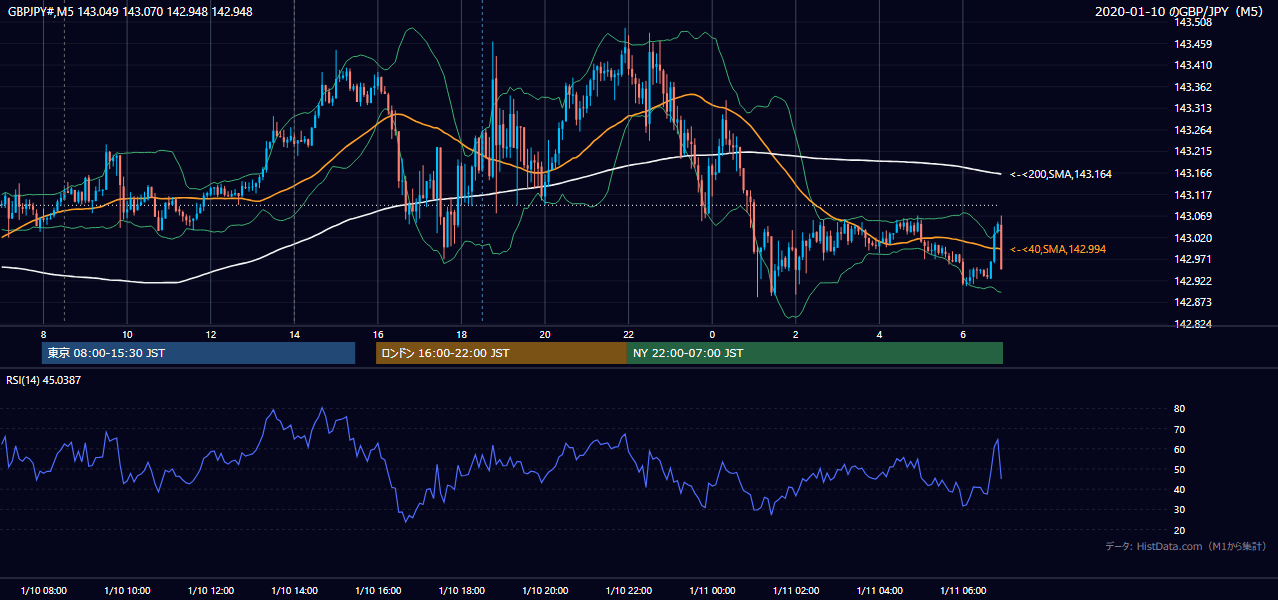Select the ロンドン 16:00-22:00 JST session bar
Image resolution: width=1278 pixels, height=600 pixels.
click(501, 353)
